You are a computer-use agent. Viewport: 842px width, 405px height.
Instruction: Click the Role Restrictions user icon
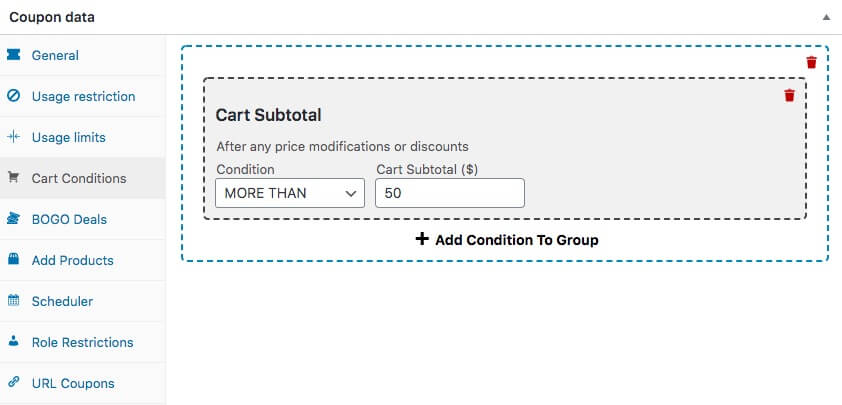point(14,342)
